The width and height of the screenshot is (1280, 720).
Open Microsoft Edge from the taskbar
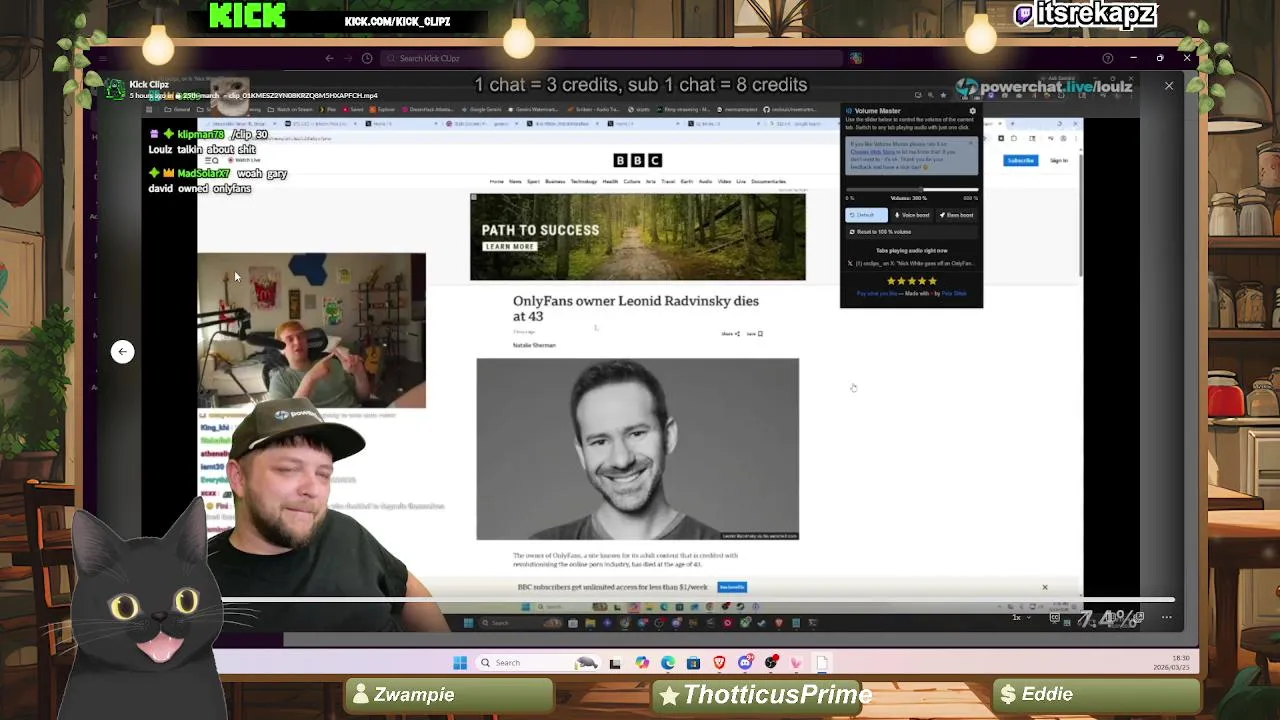click(x=668, y=663)
